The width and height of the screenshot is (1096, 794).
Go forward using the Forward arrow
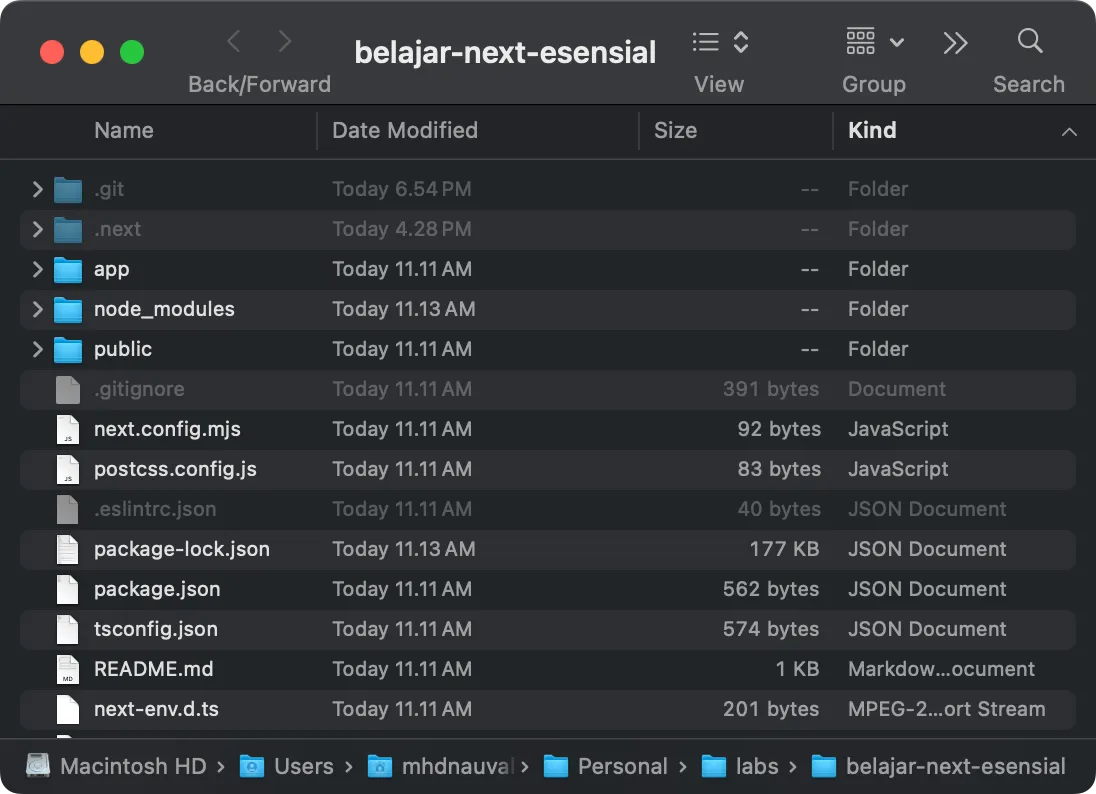pos(285,41)
